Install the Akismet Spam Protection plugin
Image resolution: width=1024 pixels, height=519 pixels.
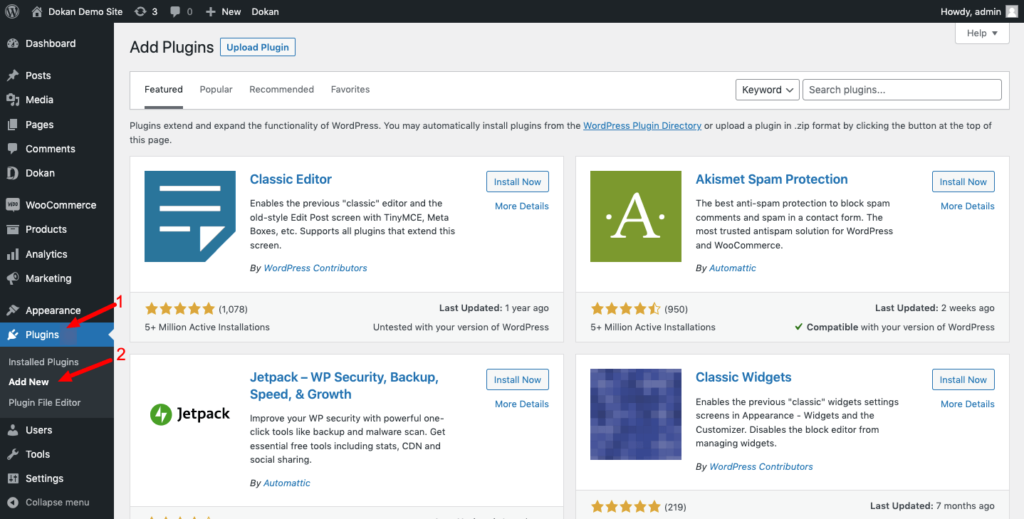[963, 181]
